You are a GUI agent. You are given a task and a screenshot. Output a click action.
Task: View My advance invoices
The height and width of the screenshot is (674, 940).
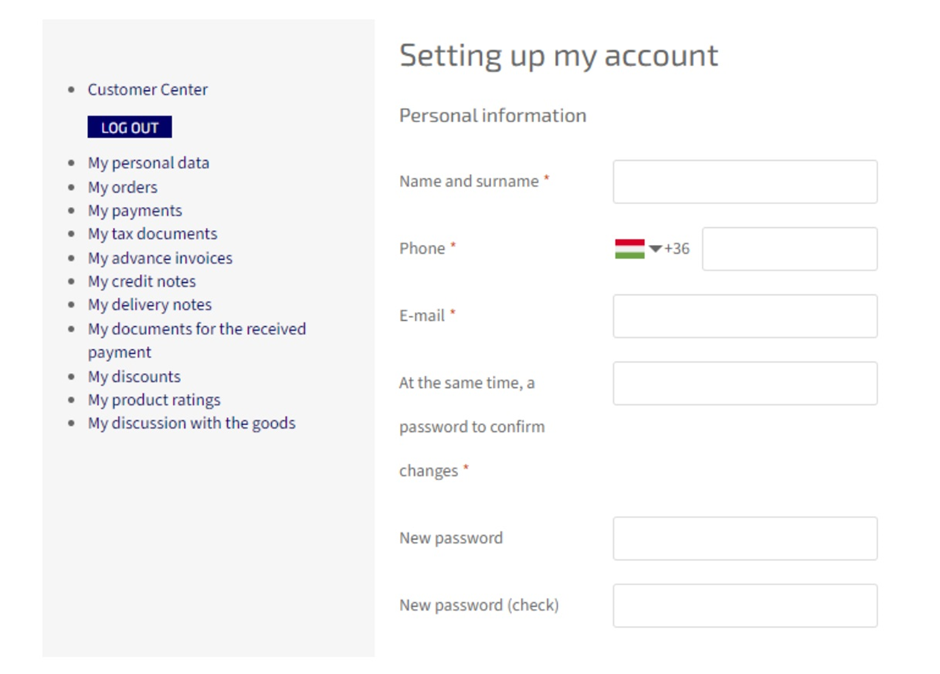(x=160, y=258)
